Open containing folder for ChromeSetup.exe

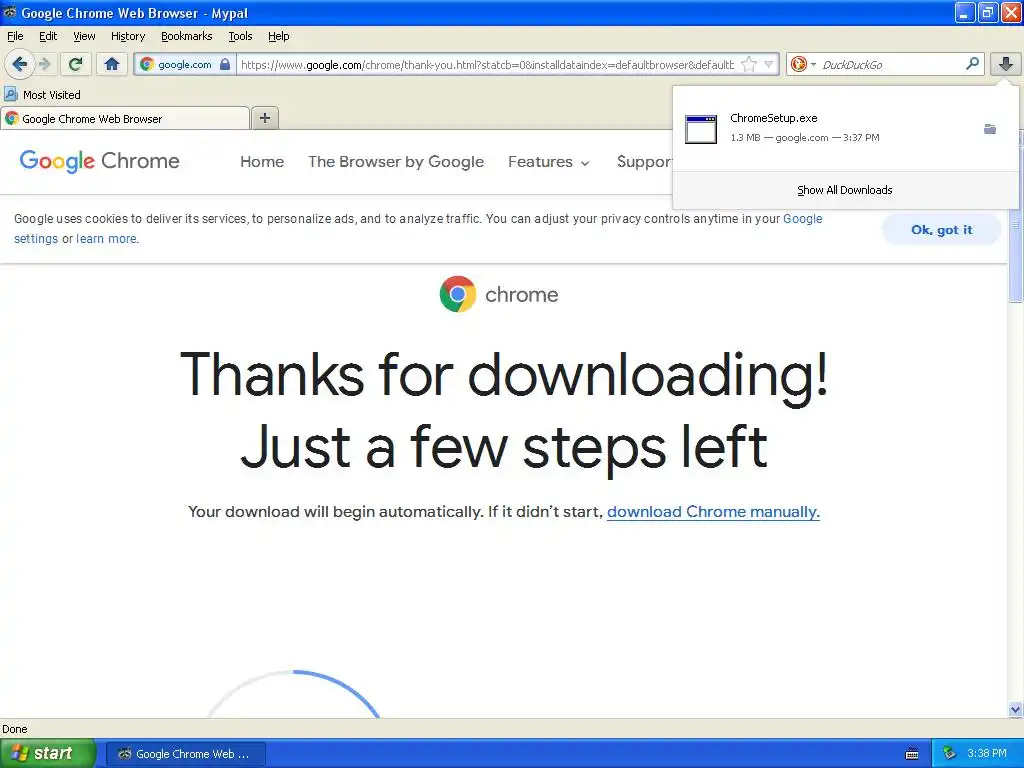990,129
